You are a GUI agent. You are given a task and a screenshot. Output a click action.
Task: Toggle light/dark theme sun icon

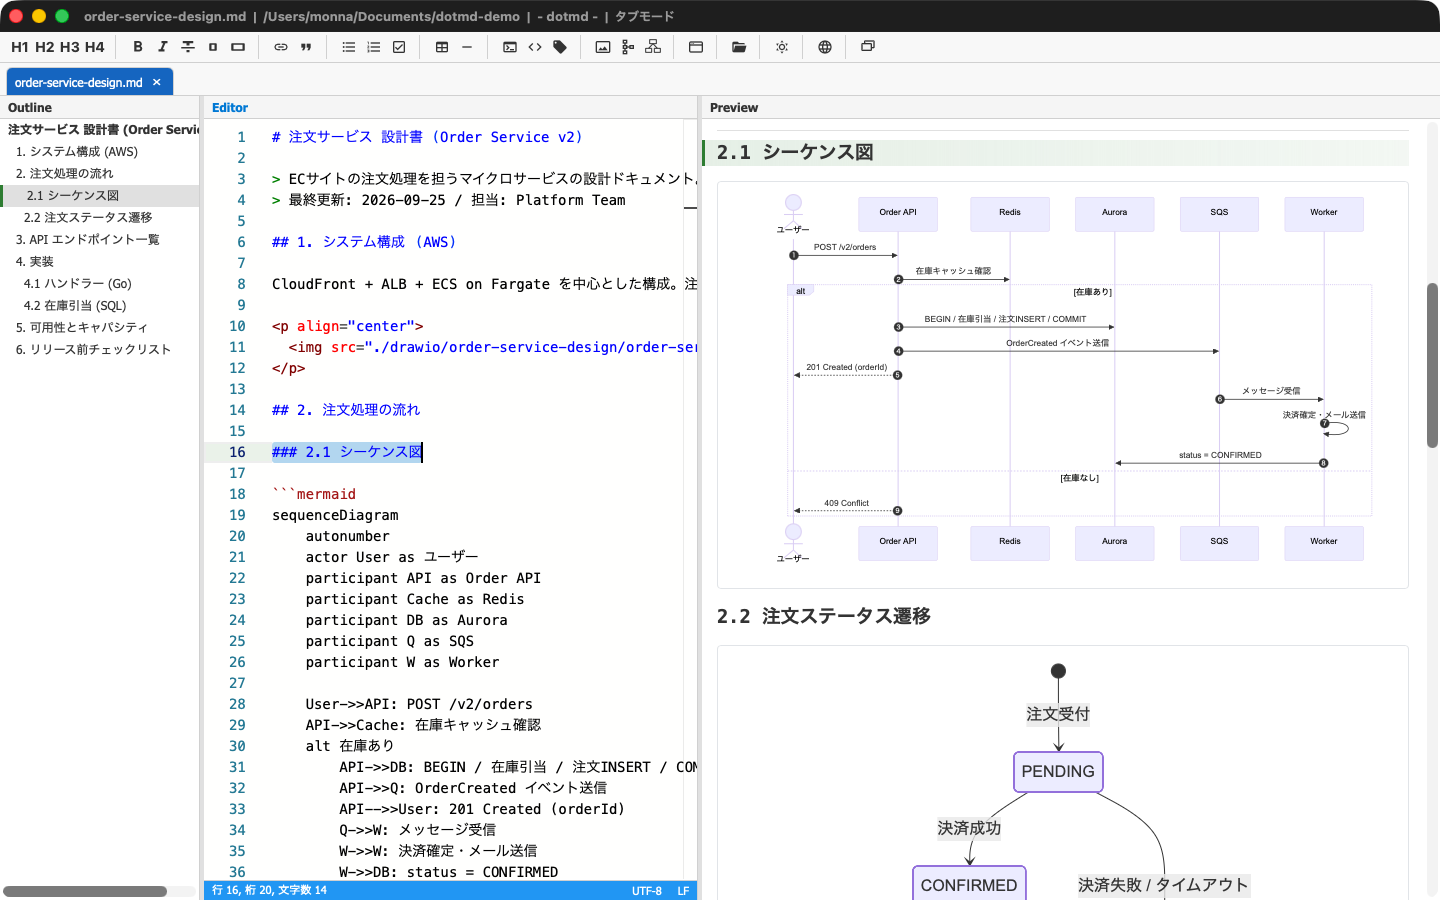click(782, 47)
